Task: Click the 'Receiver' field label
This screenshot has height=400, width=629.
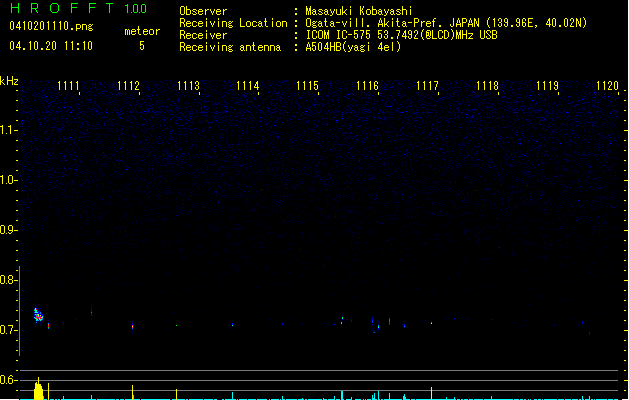Action: point(203,35)
